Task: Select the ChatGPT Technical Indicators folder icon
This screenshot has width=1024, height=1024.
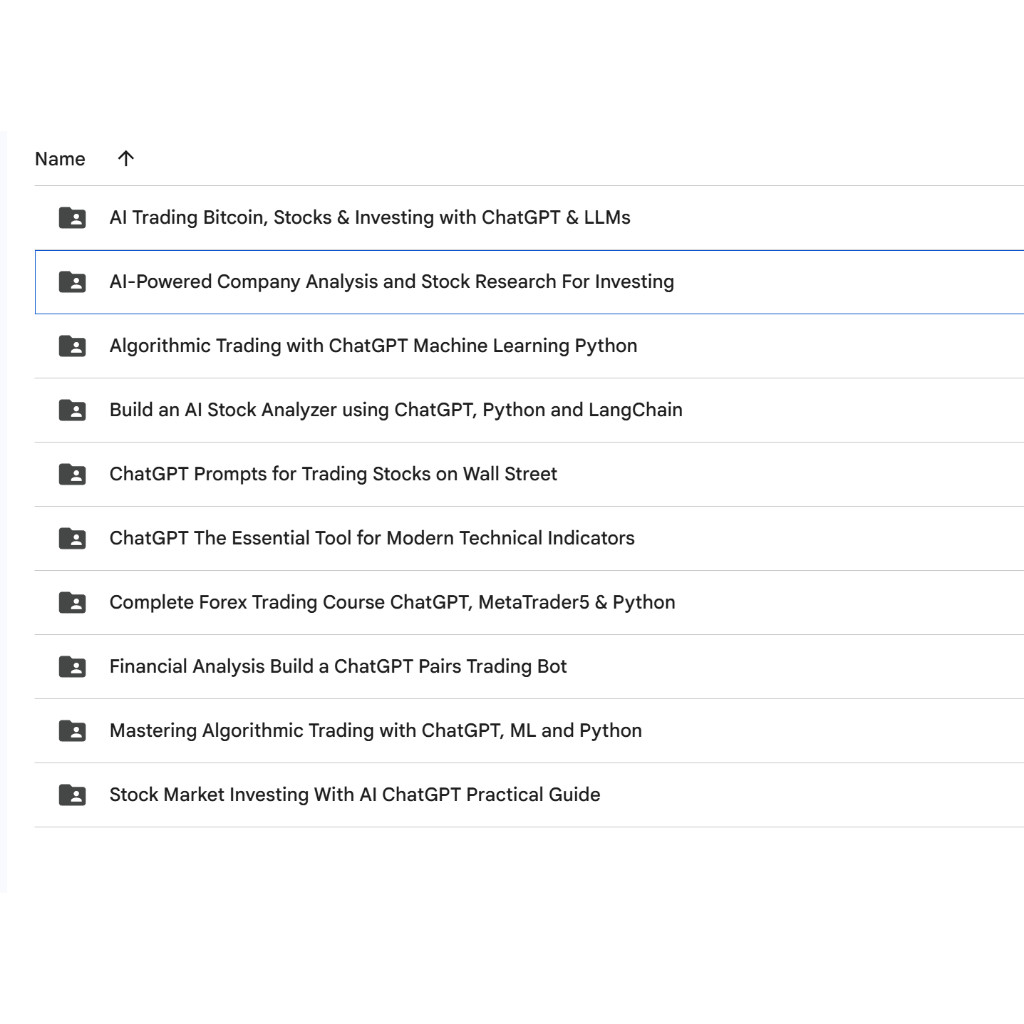Action: coord(71,538)
